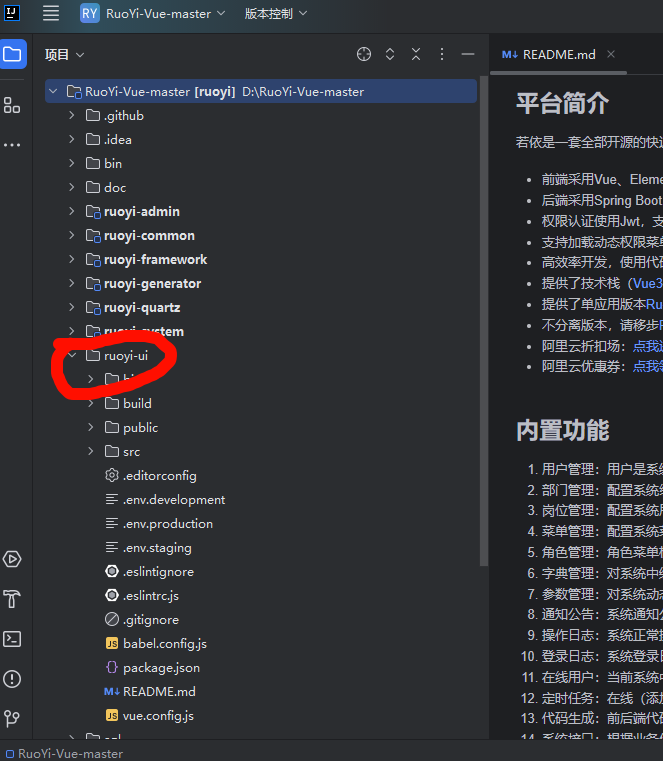
Task: Expand the build folder under ruoyi-ui
Action: (91, 403)
